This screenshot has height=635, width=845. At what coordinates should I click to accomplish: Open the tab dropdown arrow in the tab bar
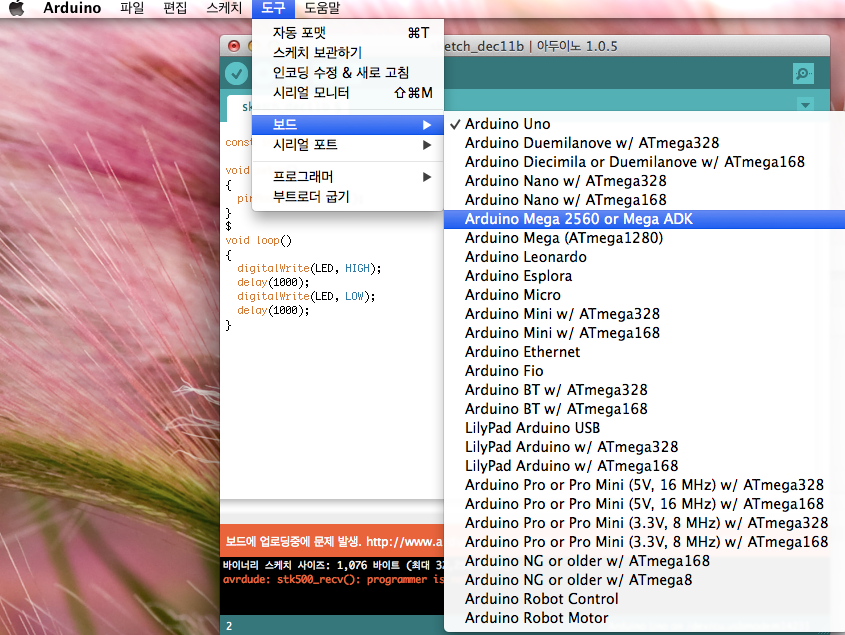805,105
